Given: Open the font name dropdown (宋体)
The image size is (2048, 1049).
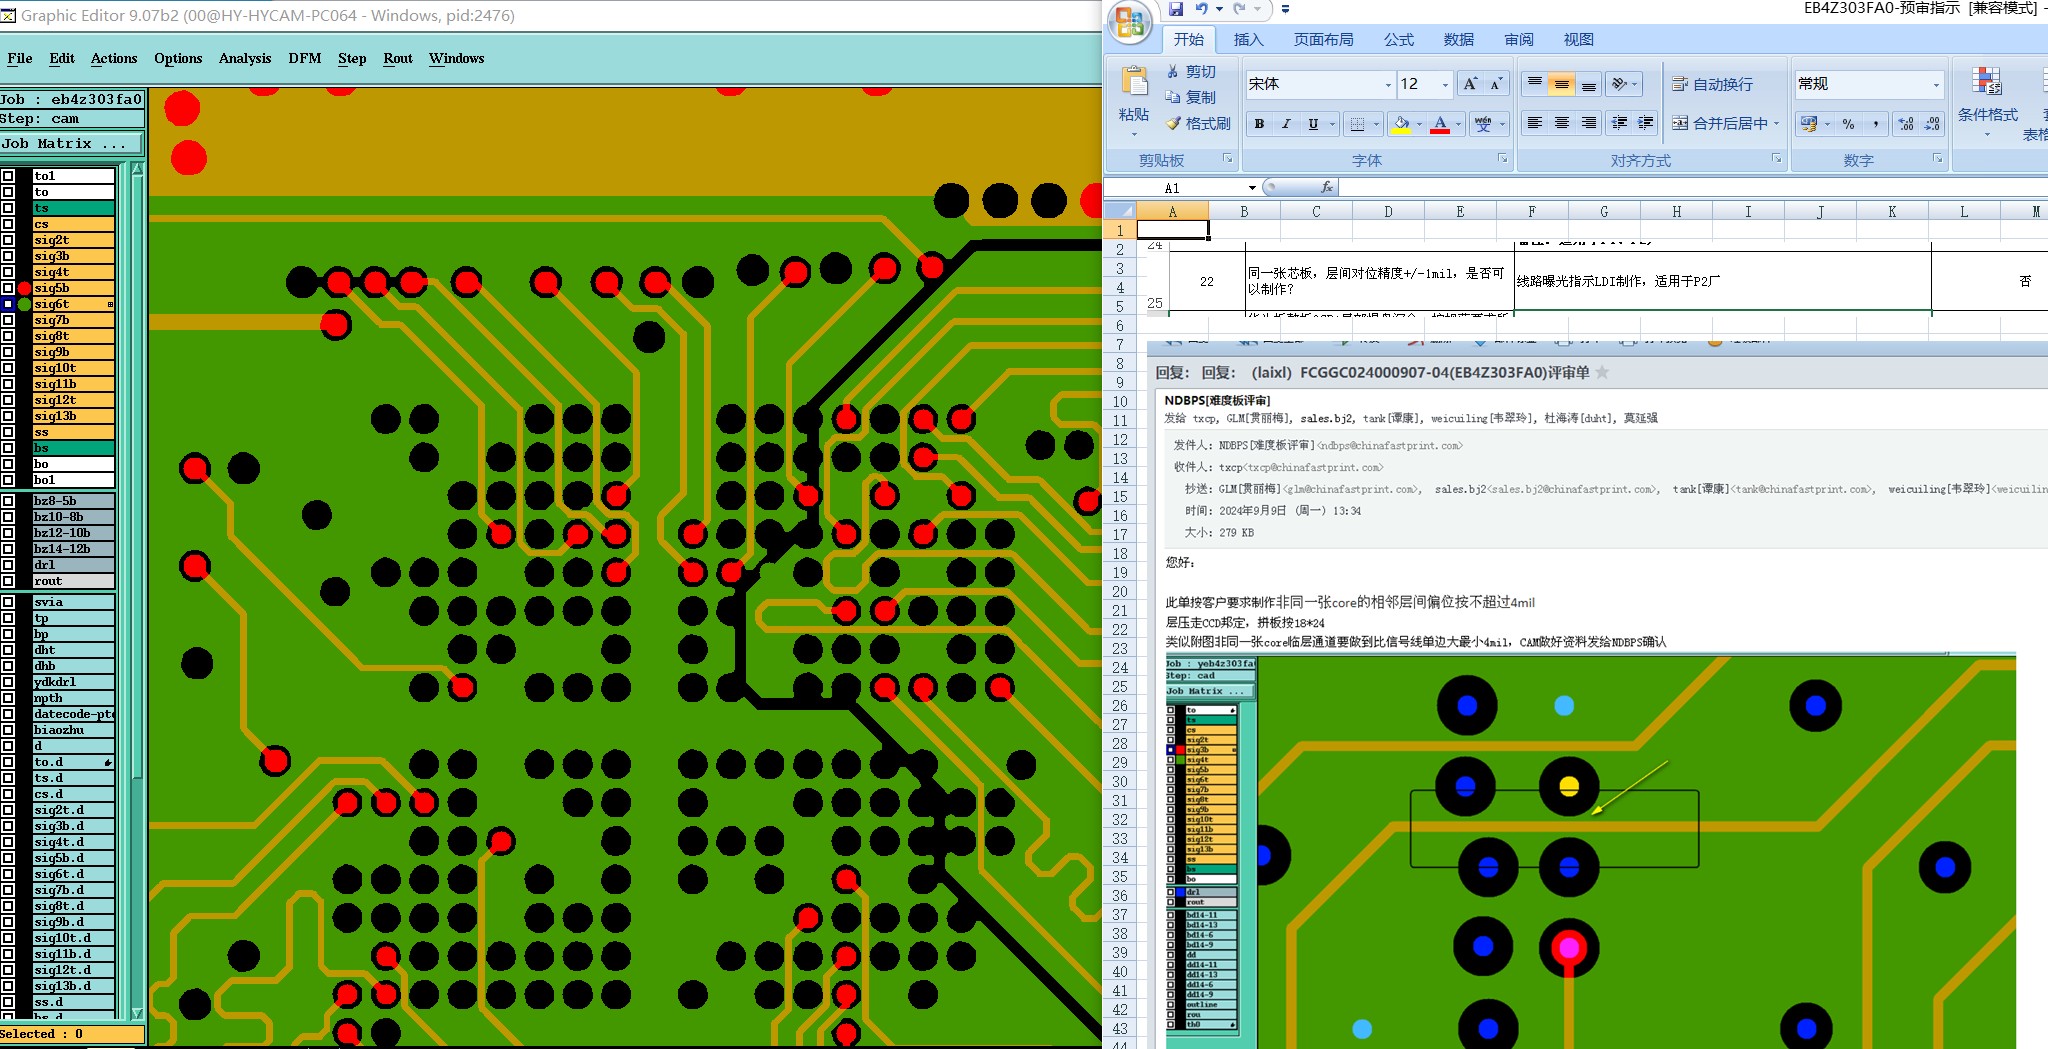Looking at the screenshot, I should (1387, 85).
